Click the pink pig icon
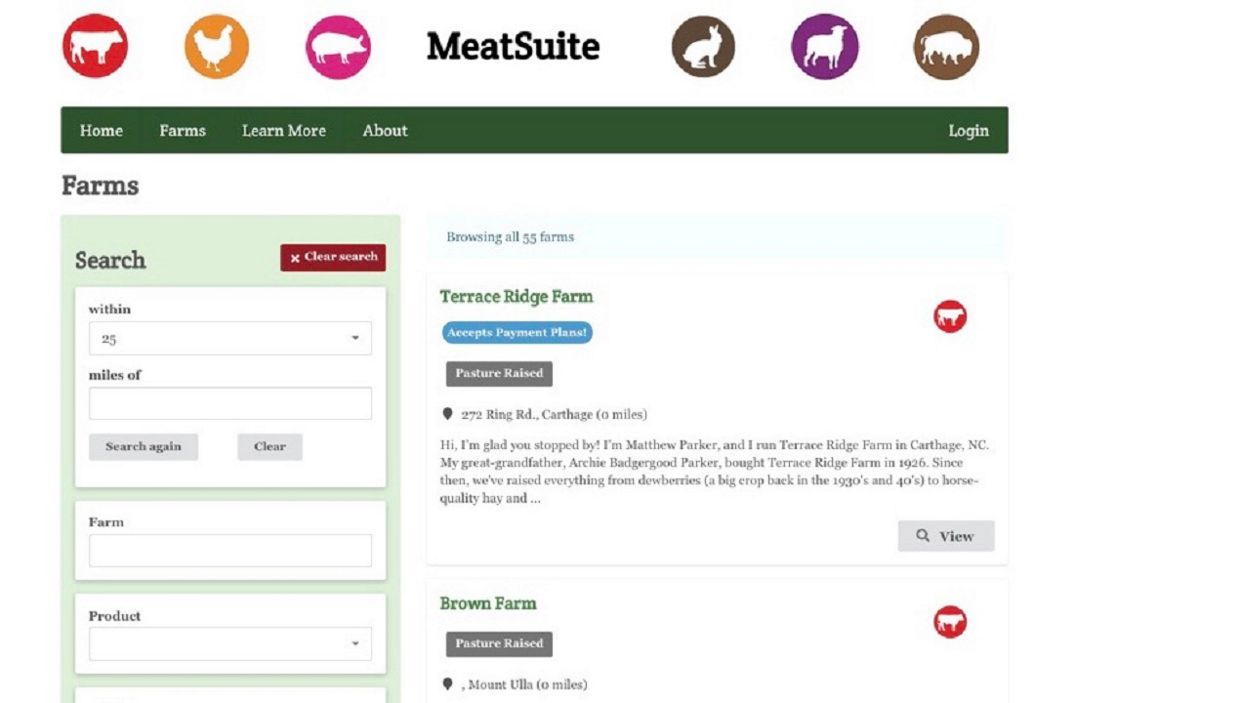1250x703 pixels. click(338, 46)
